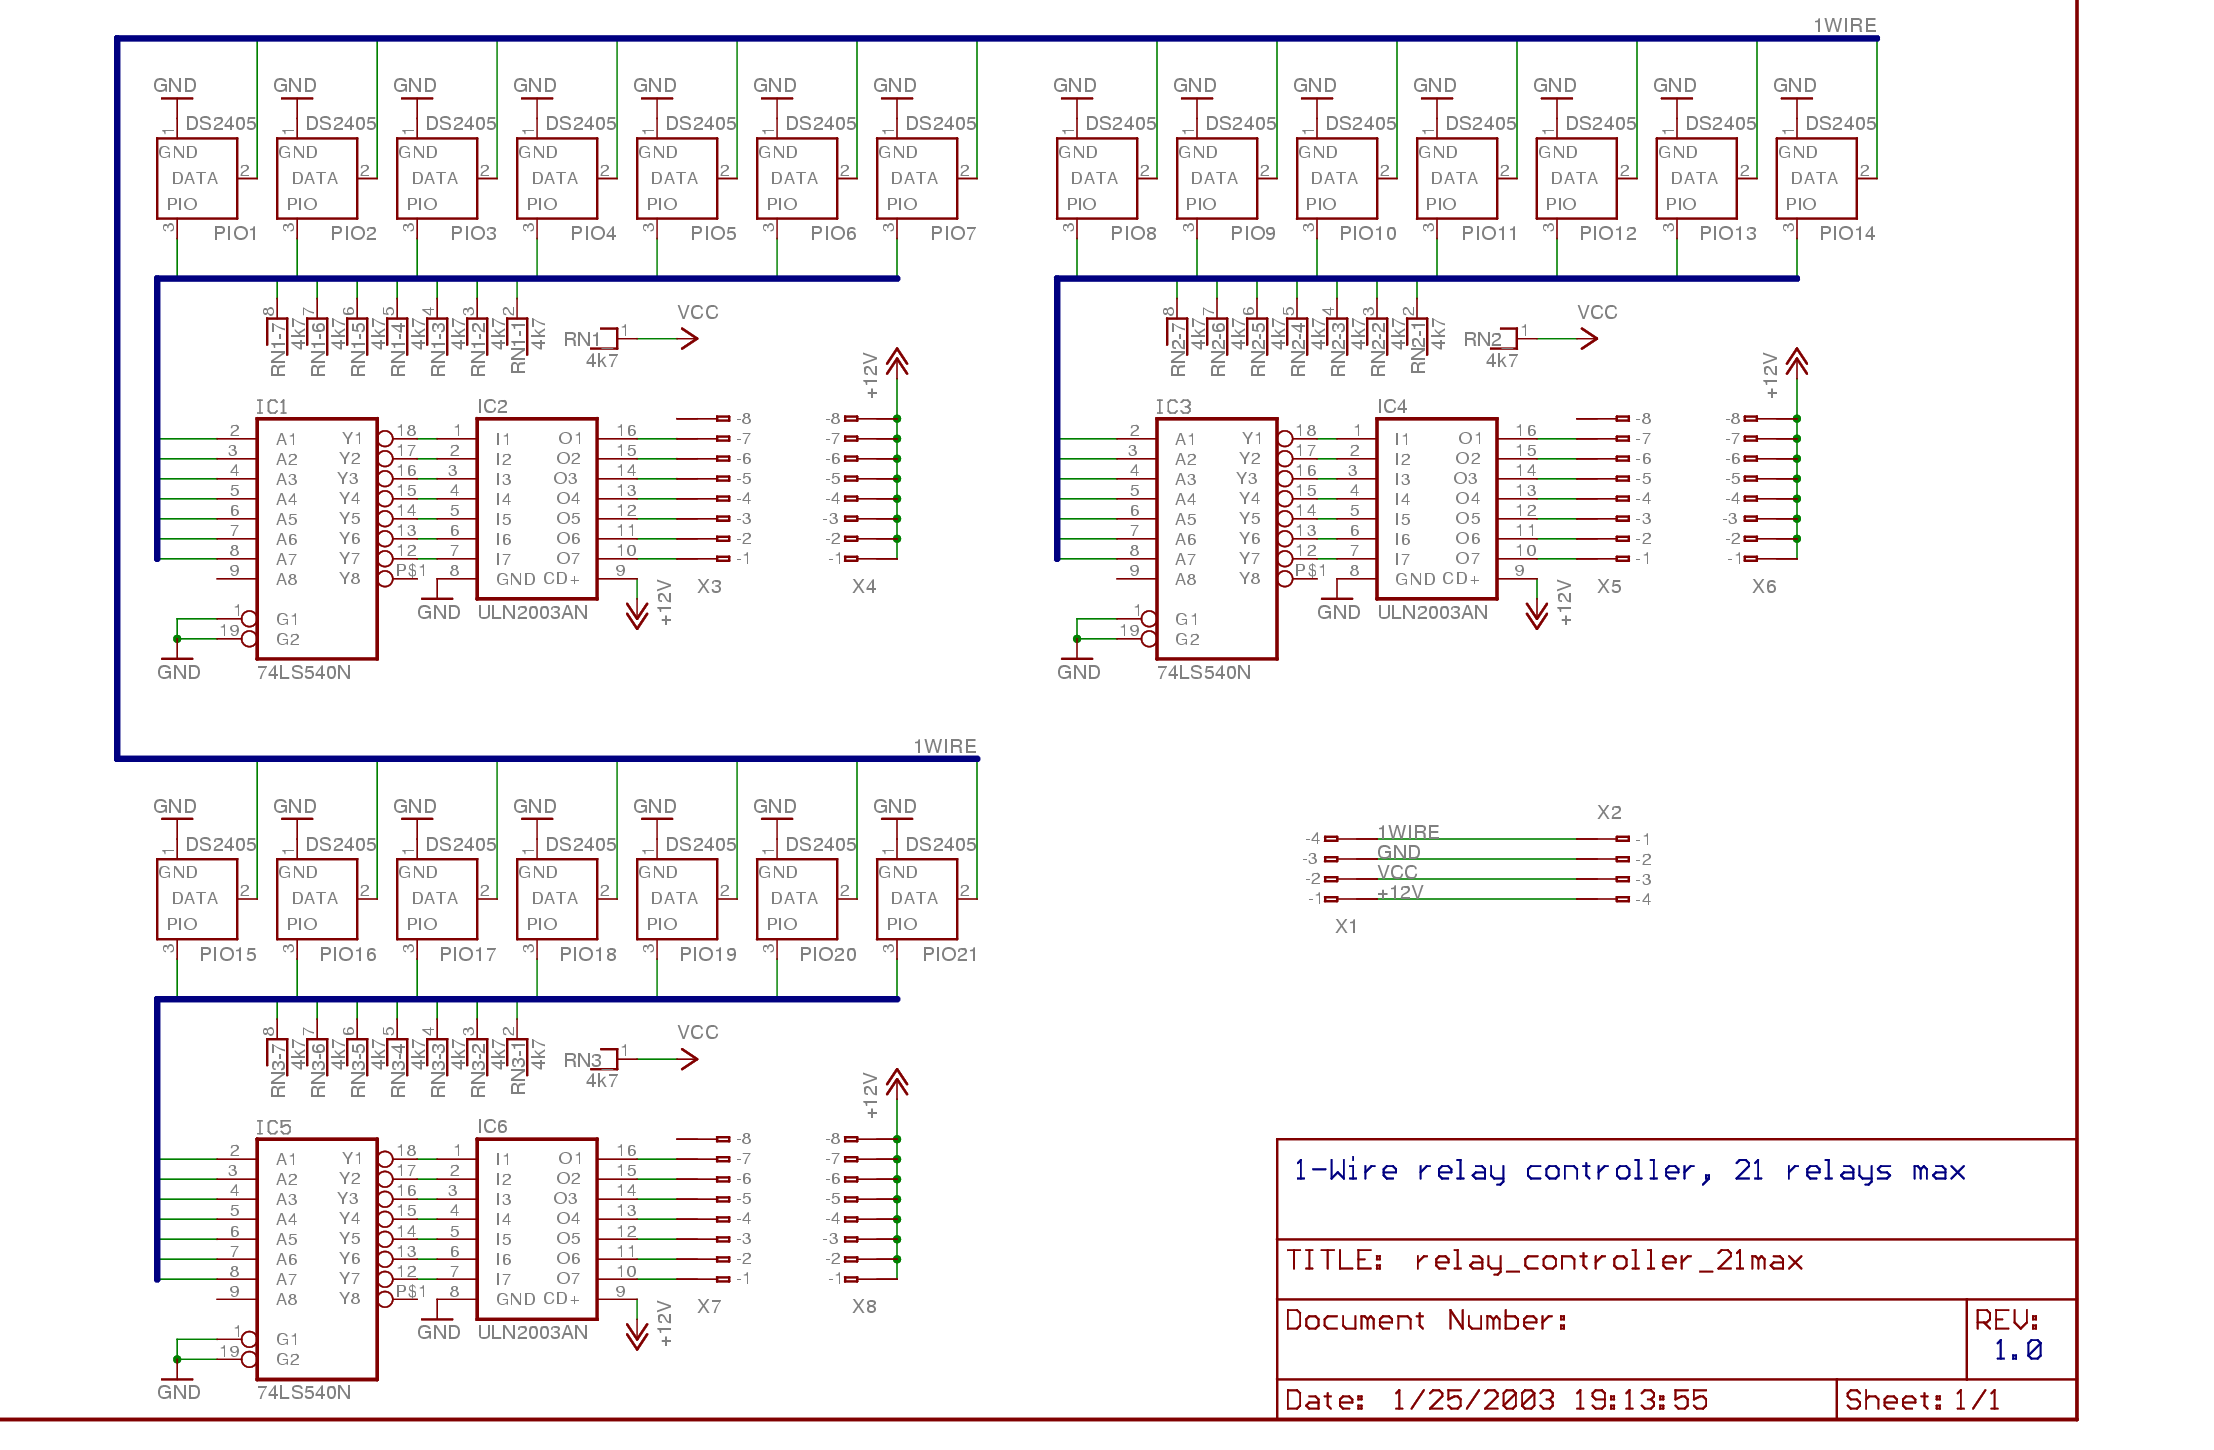This screenshot has height=1450, width=2214.
Task: Select the +12V arrow above connector X4
Action: (x=897, y=362)
